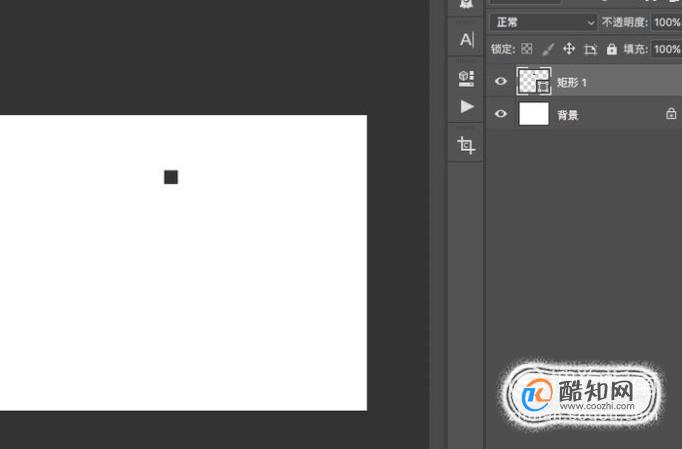Select the 矩形 1 layer thumbnail

pos(534,81)
